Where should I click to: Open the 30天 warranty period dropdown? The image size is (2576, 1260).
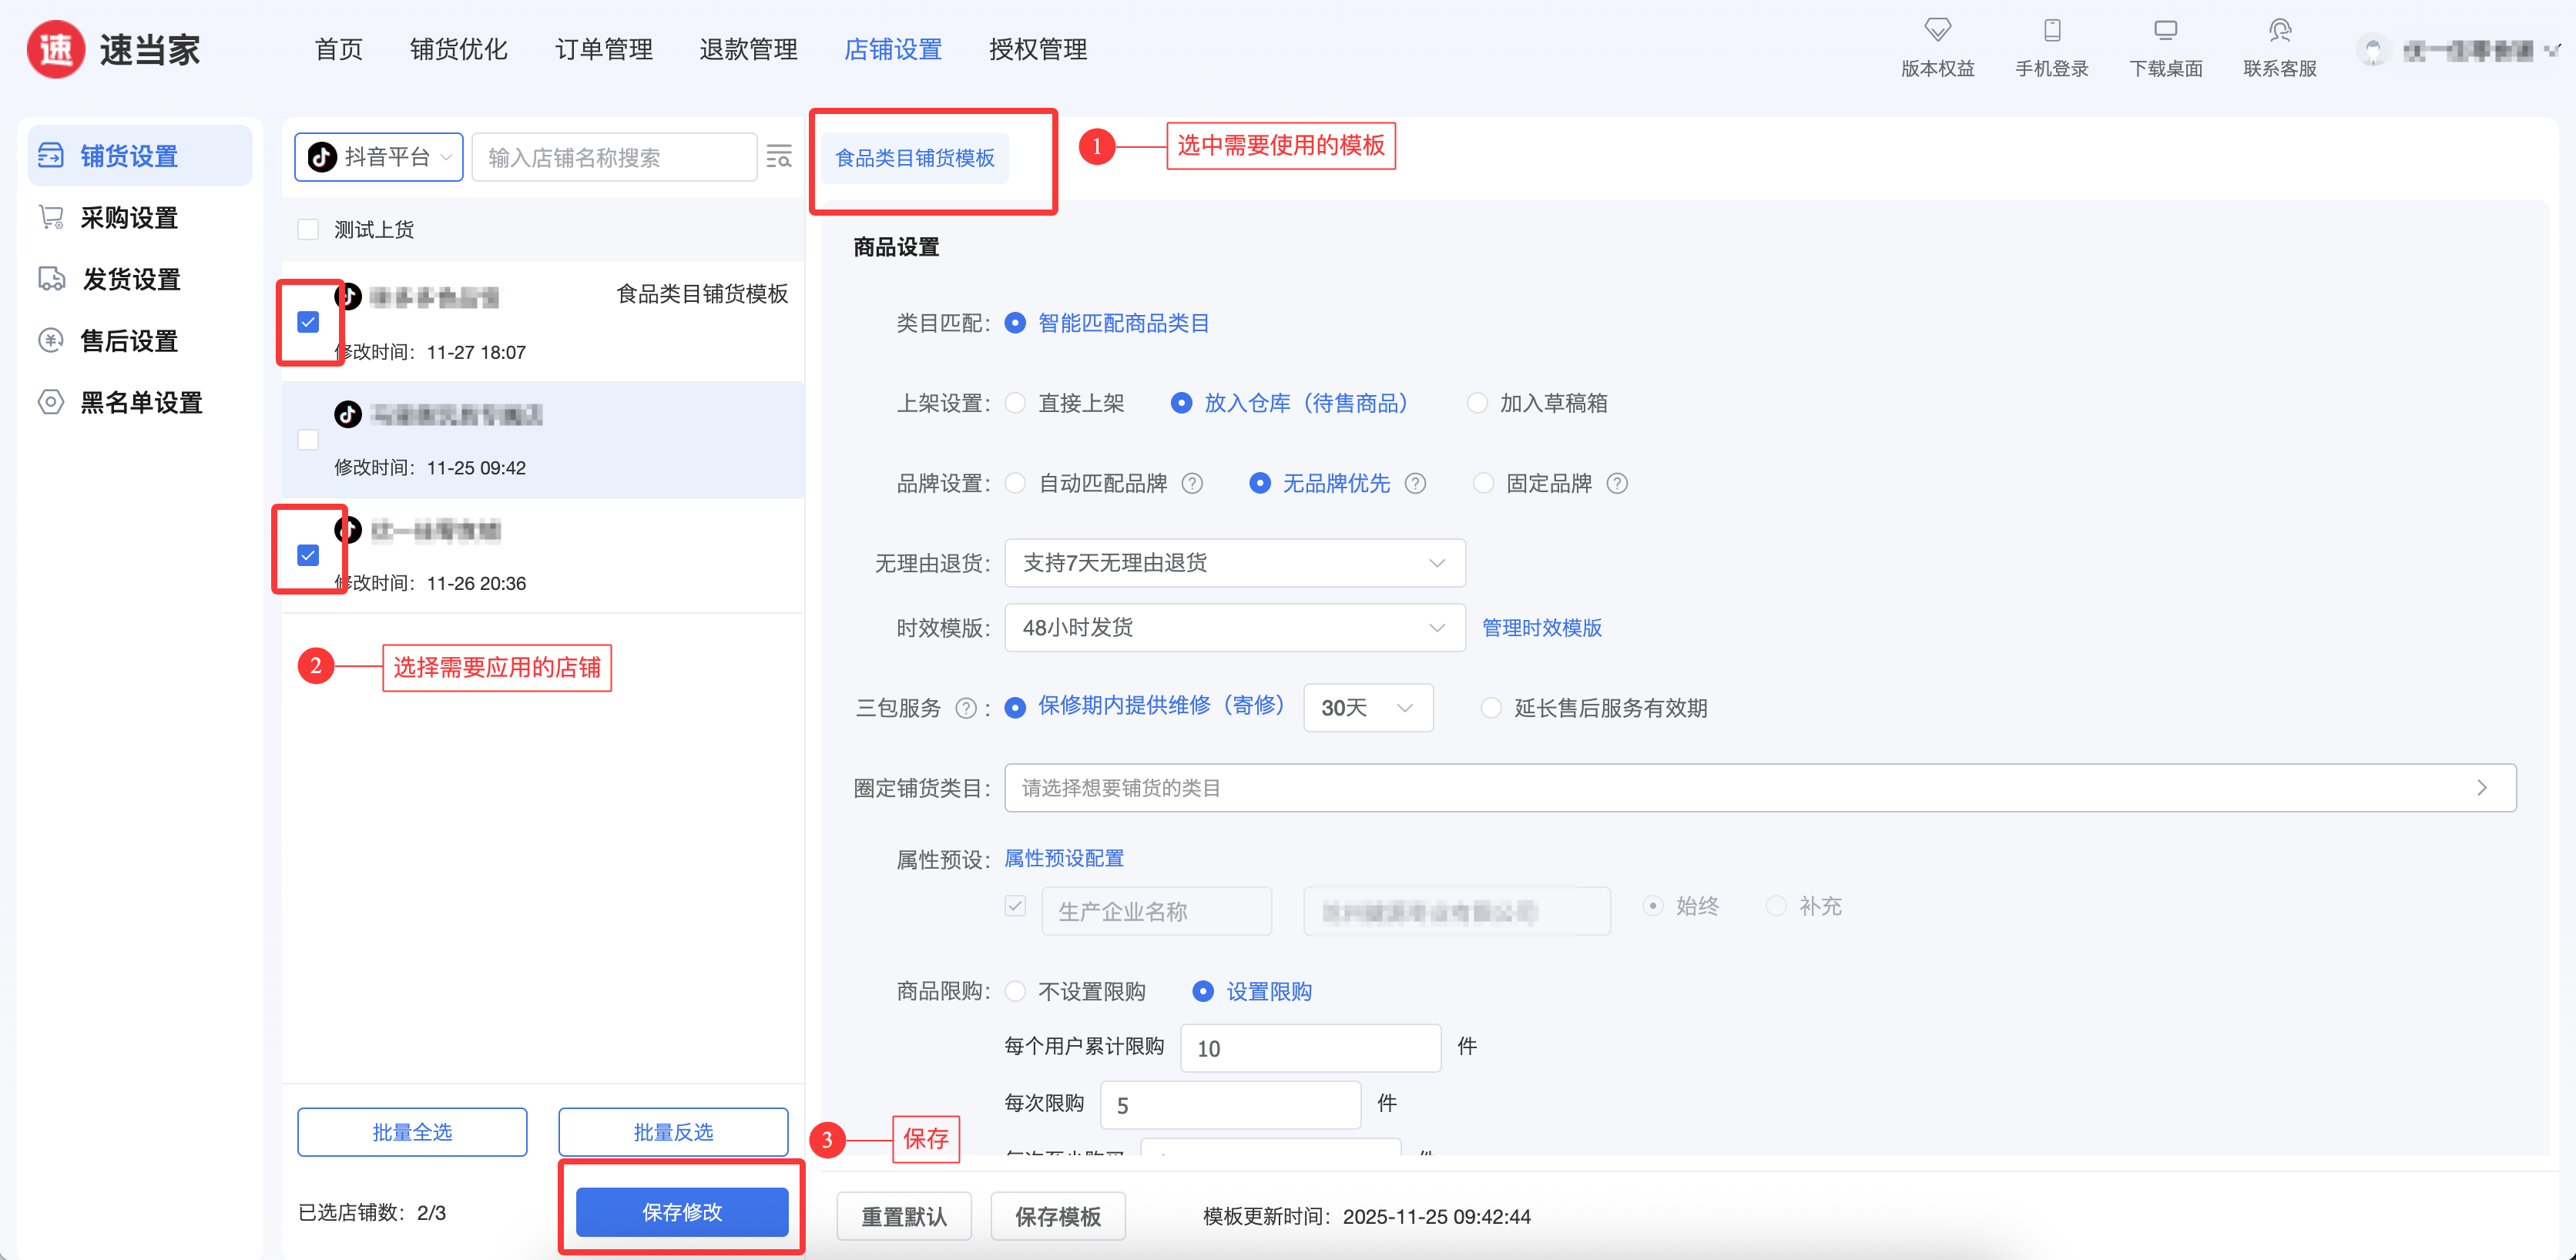coord(1367,708)
